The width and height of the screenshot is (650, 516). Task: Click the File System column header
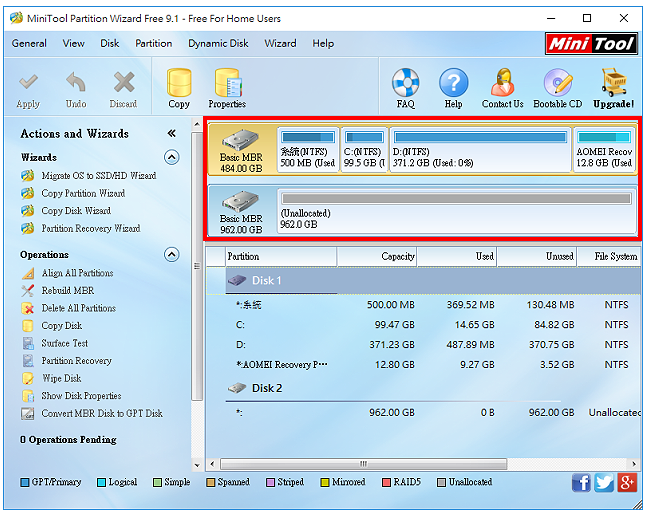[609, 257]
